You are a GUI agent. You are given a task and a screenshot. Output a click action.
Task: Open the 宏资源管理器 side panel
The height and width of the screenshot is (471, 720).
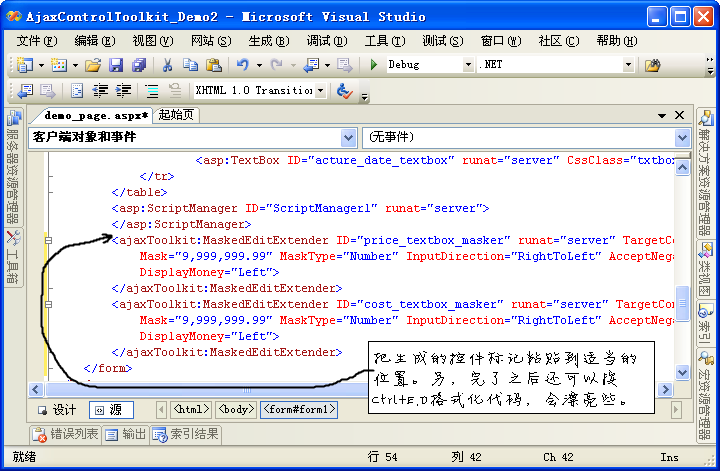coord(705,396)
